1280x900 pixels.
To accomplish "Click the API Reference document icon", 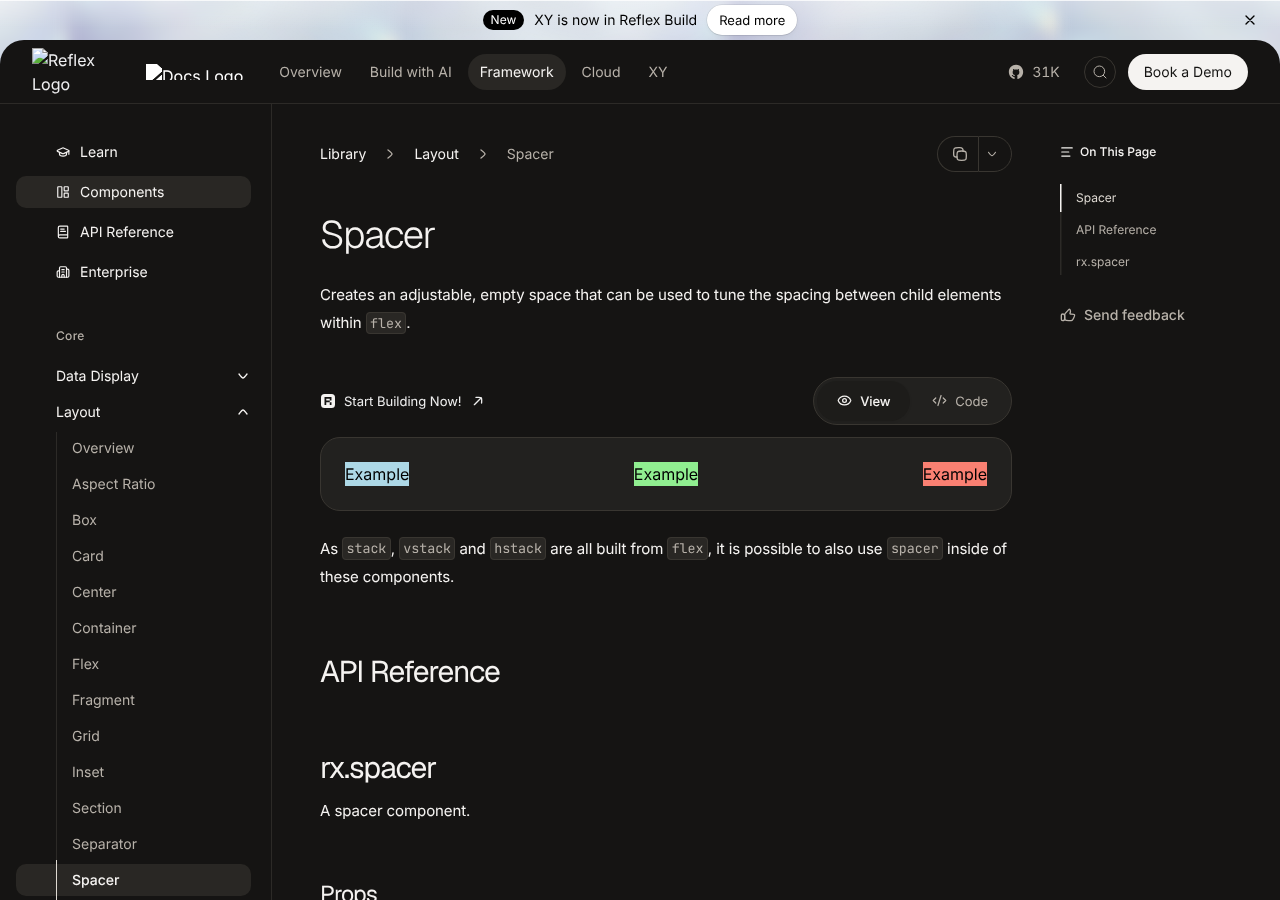I will [63, 232].
